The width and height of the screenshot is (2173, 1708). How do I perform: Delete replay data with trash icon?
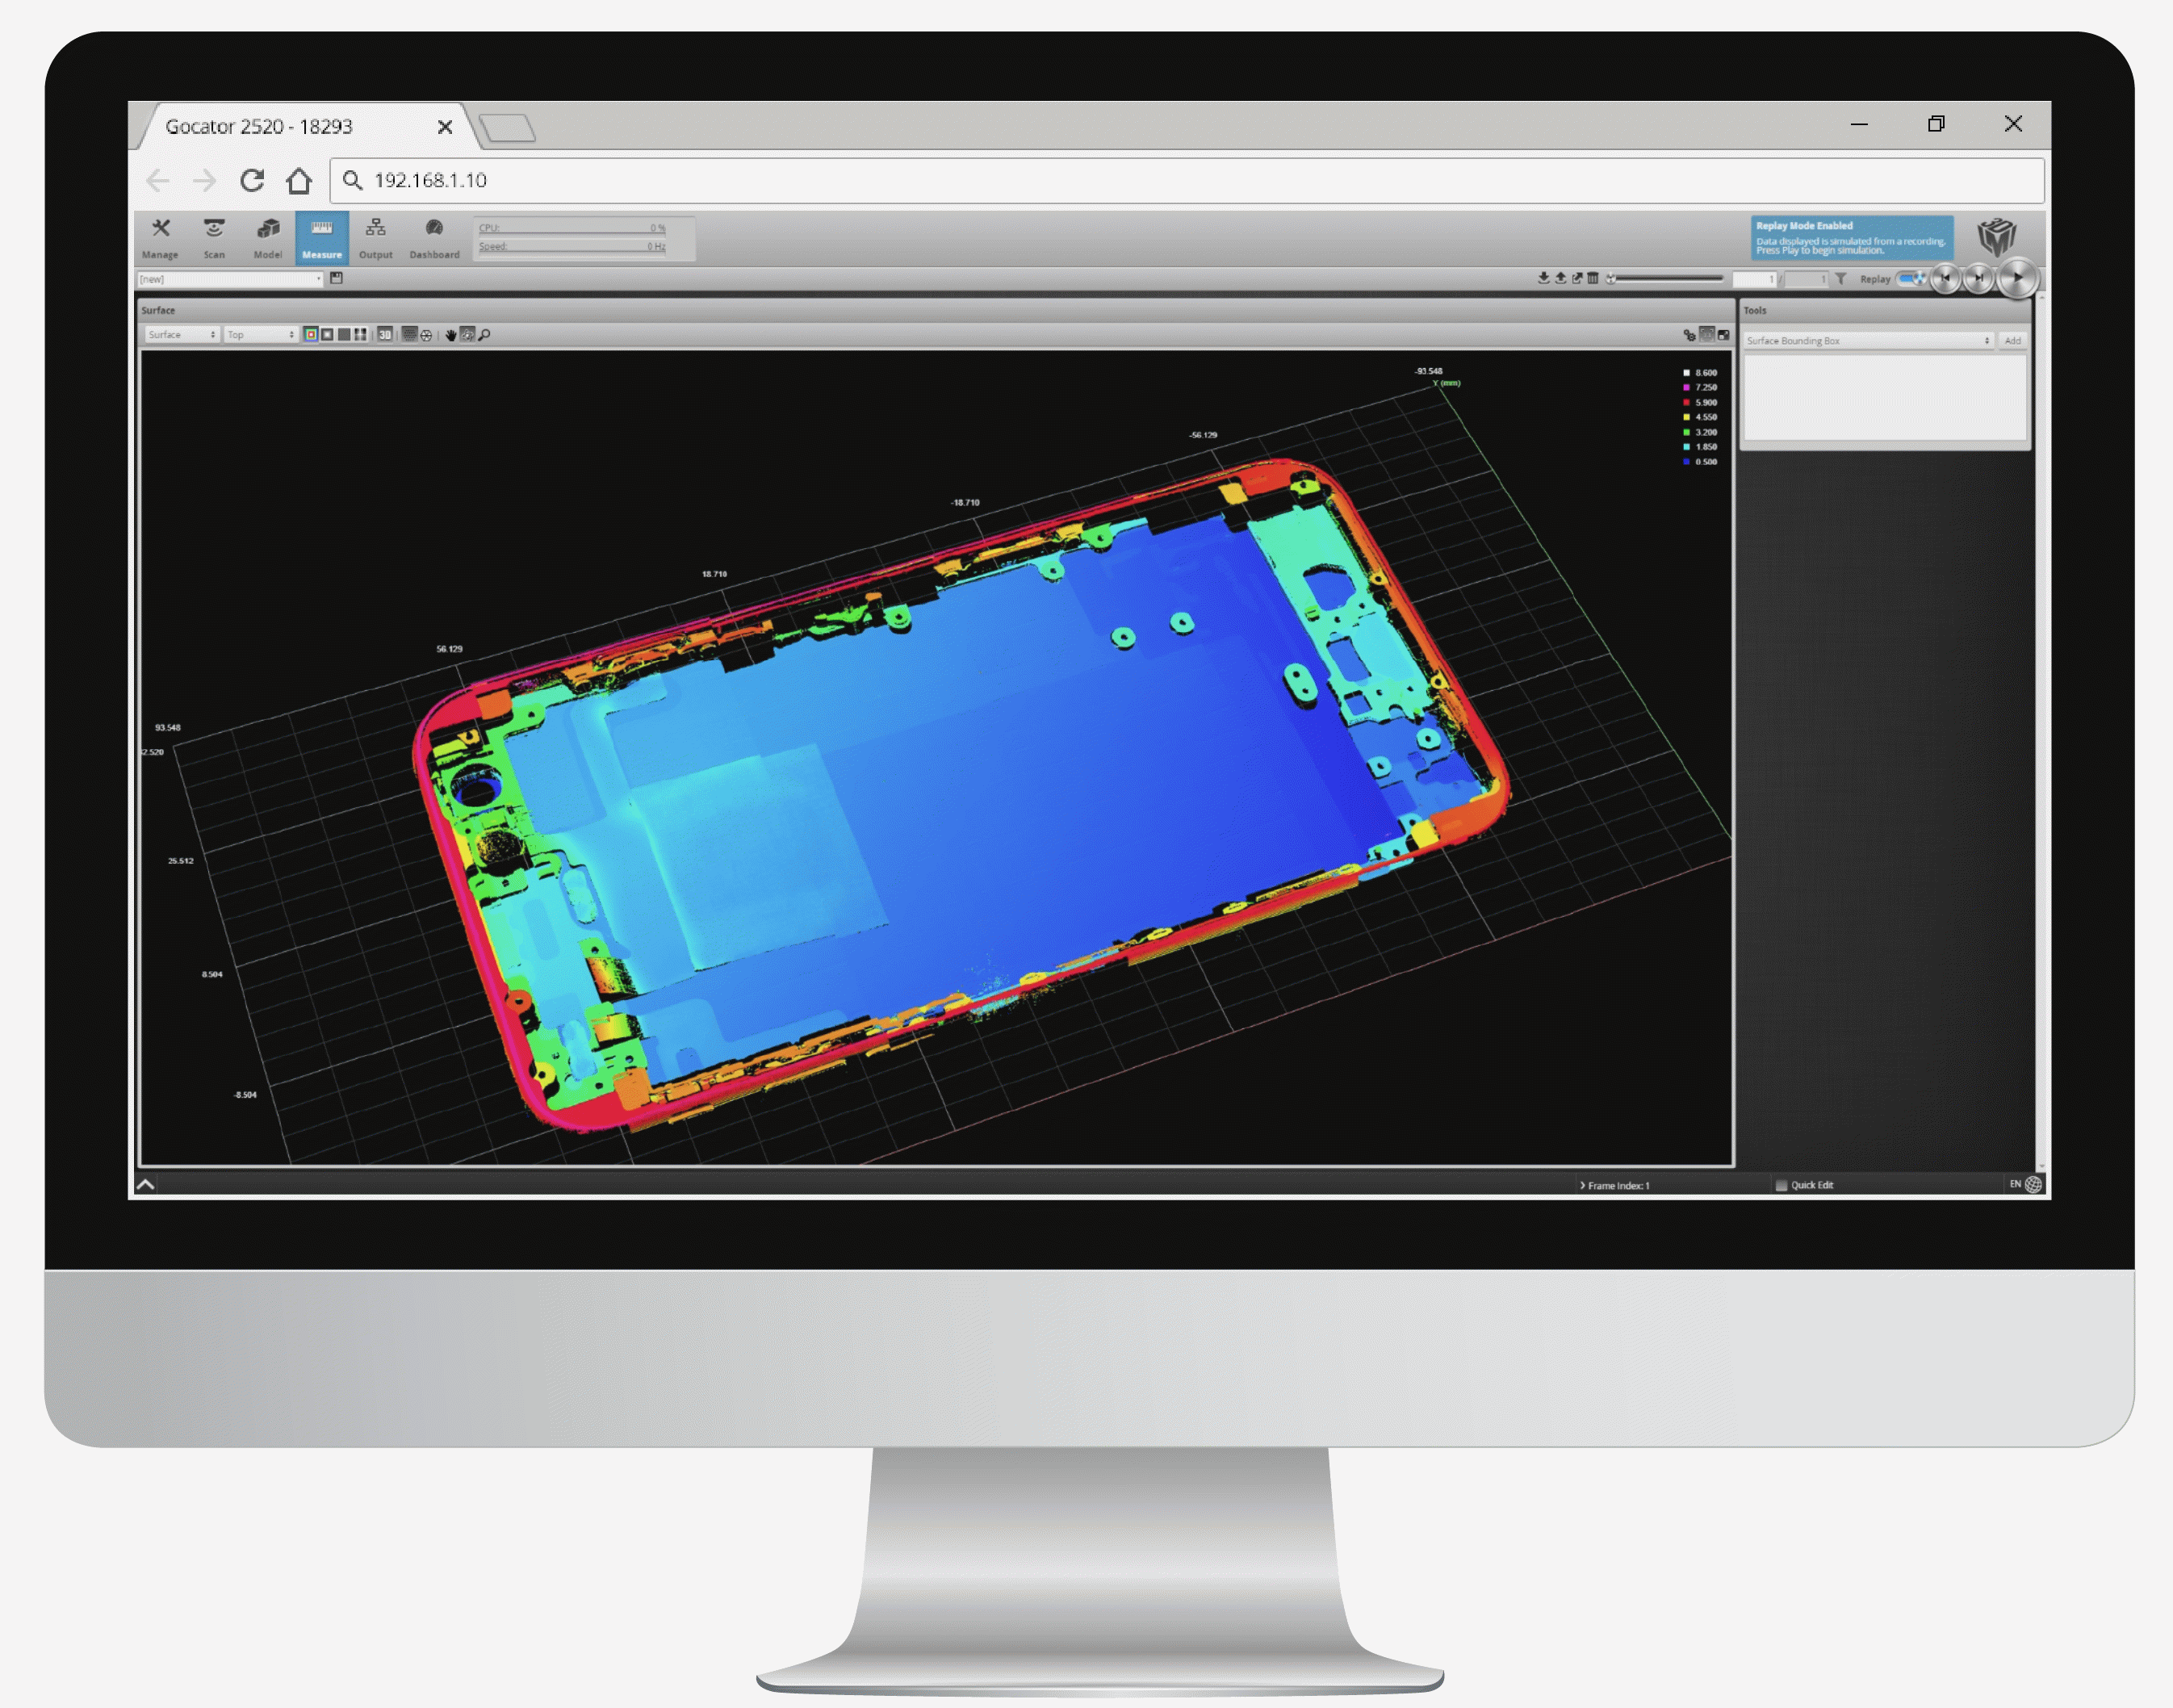[x=1593, y=278]
